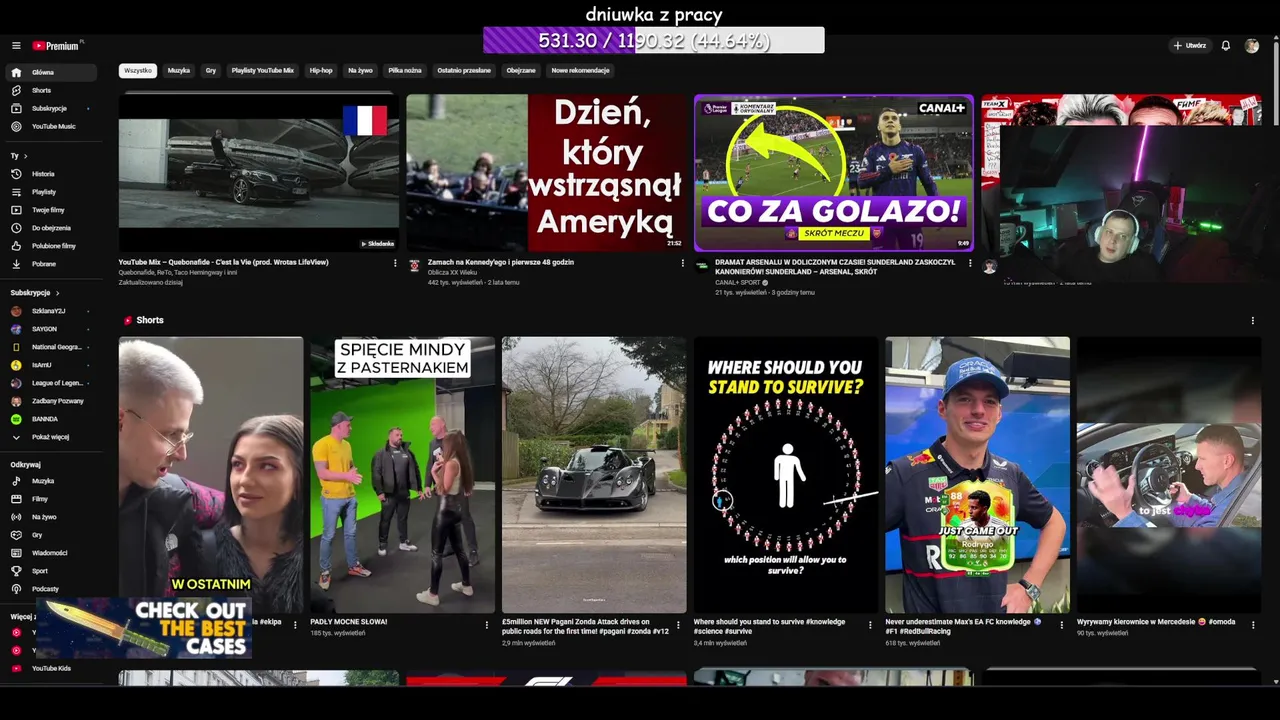This screenshot has width=1280, height=720.
Task: Play the CO ZA GOLAZO thumbnail
Action: pos(834,173)
